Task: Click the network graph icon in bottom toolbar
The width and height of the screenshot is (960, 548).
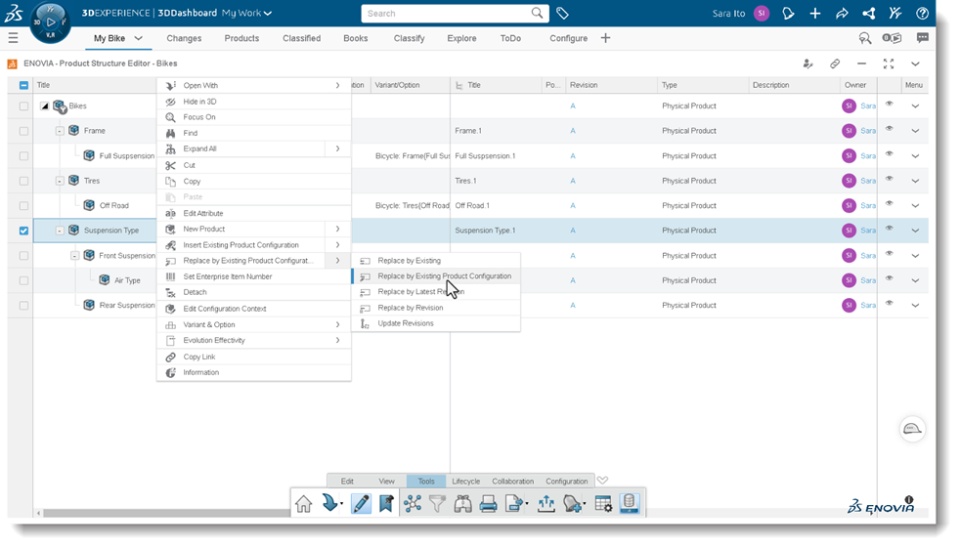Action: (x=412, y=503)
